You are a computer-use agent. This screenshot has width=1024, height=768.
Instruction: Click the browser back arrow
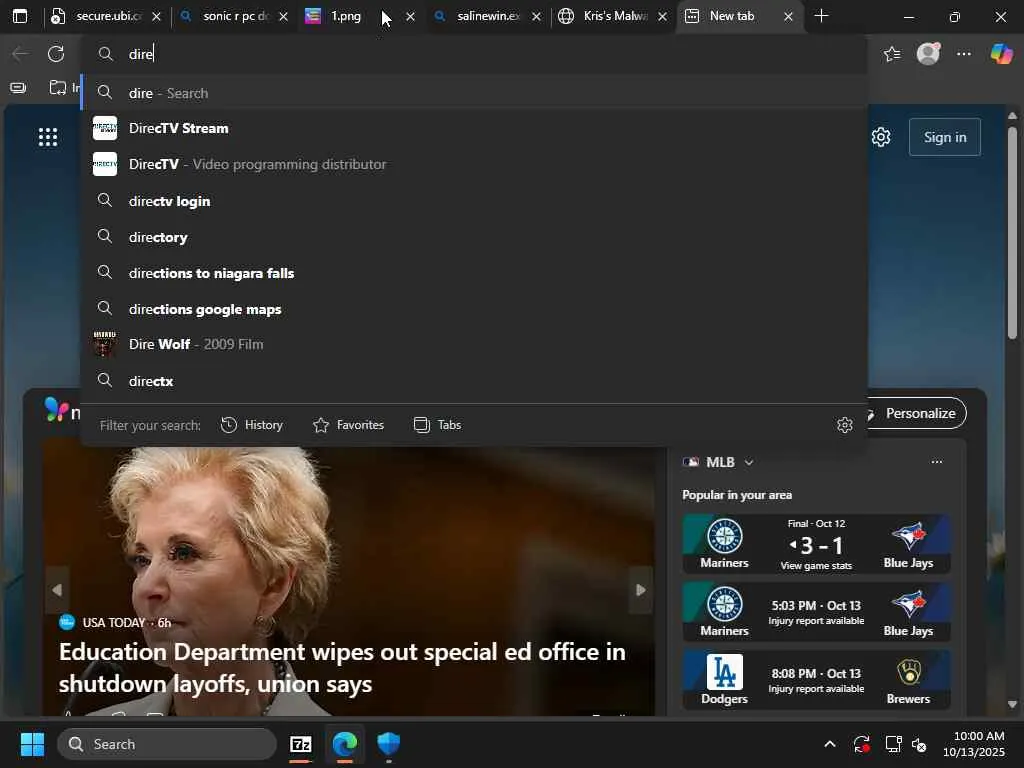20,54
